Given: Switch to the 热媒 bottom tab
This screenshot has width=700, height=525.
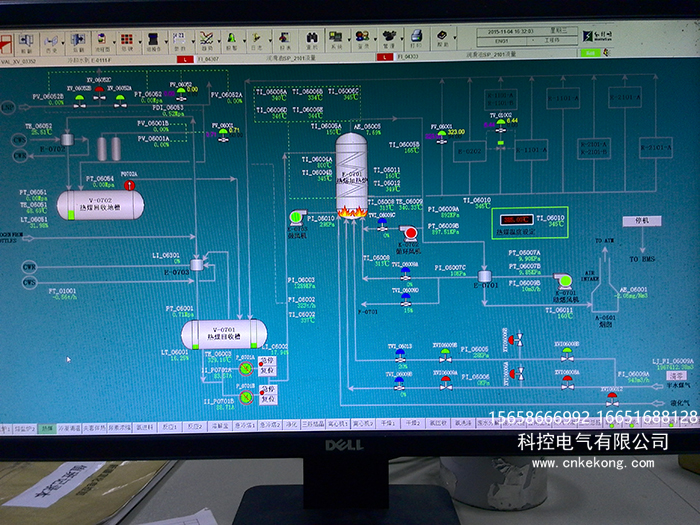Looking at the screenshot, I should [x=47, y=426].
